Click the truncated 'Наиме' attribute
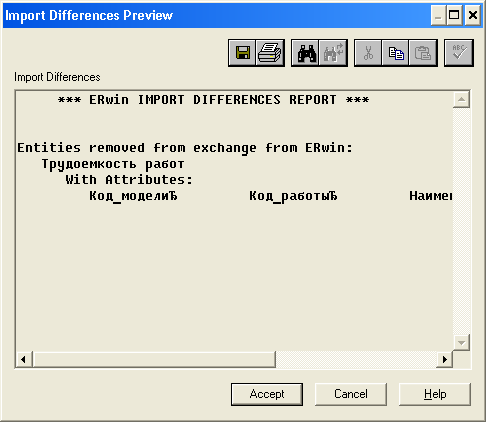 coord(431,196)
